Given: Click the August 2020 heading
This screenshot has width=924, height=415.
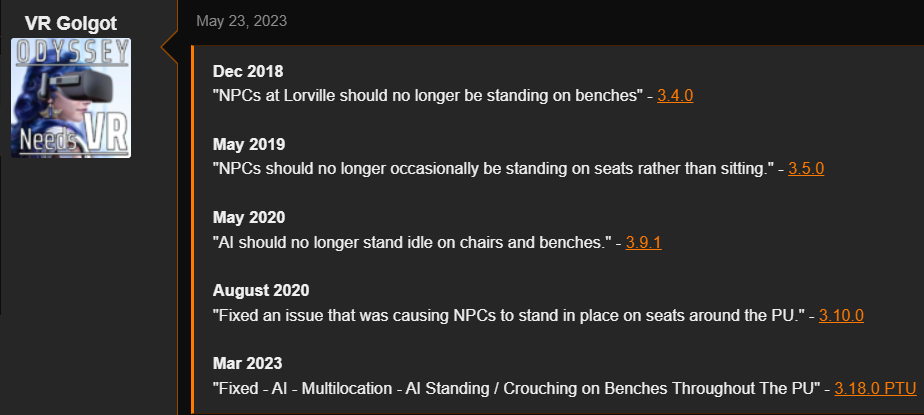Looking at the screenshot, I should [x=261, y=291].
